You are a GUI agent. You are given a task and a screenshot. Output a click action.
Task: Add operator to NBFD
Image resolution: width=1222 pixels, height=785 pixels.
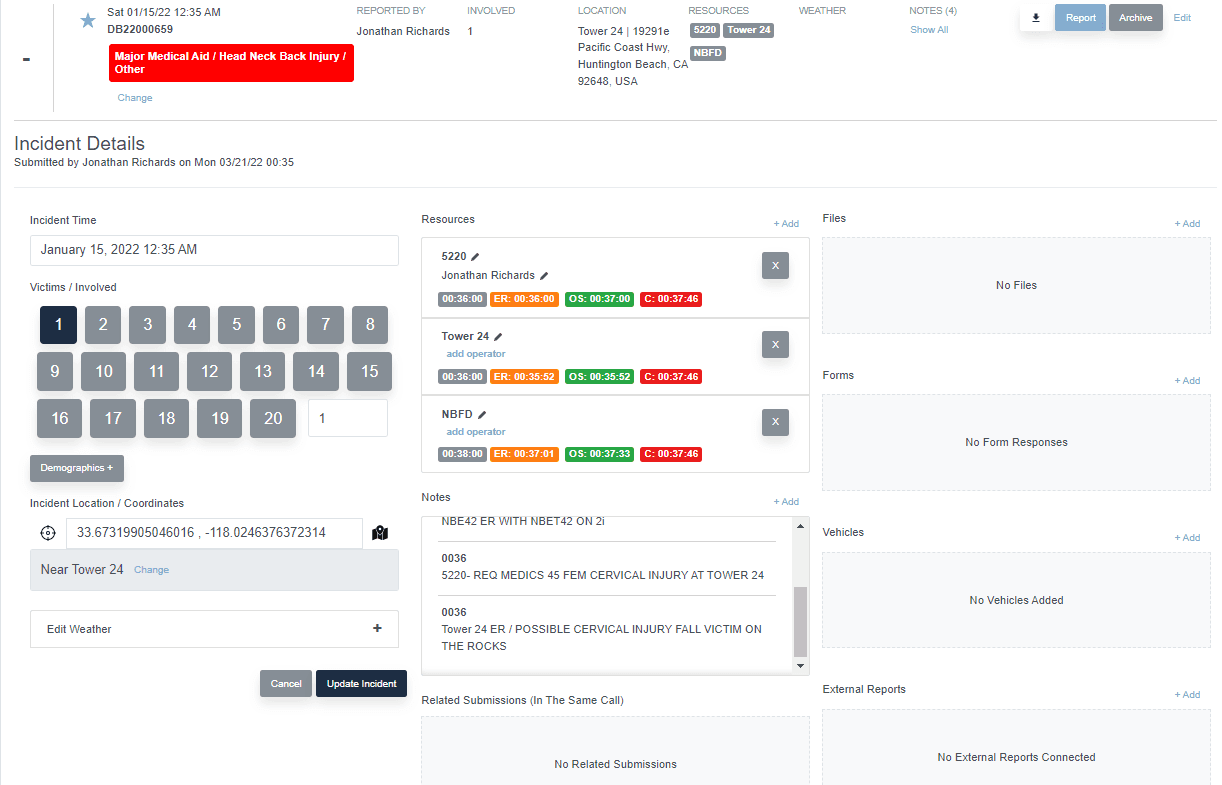pyautogui.click(x=476, y=432)
